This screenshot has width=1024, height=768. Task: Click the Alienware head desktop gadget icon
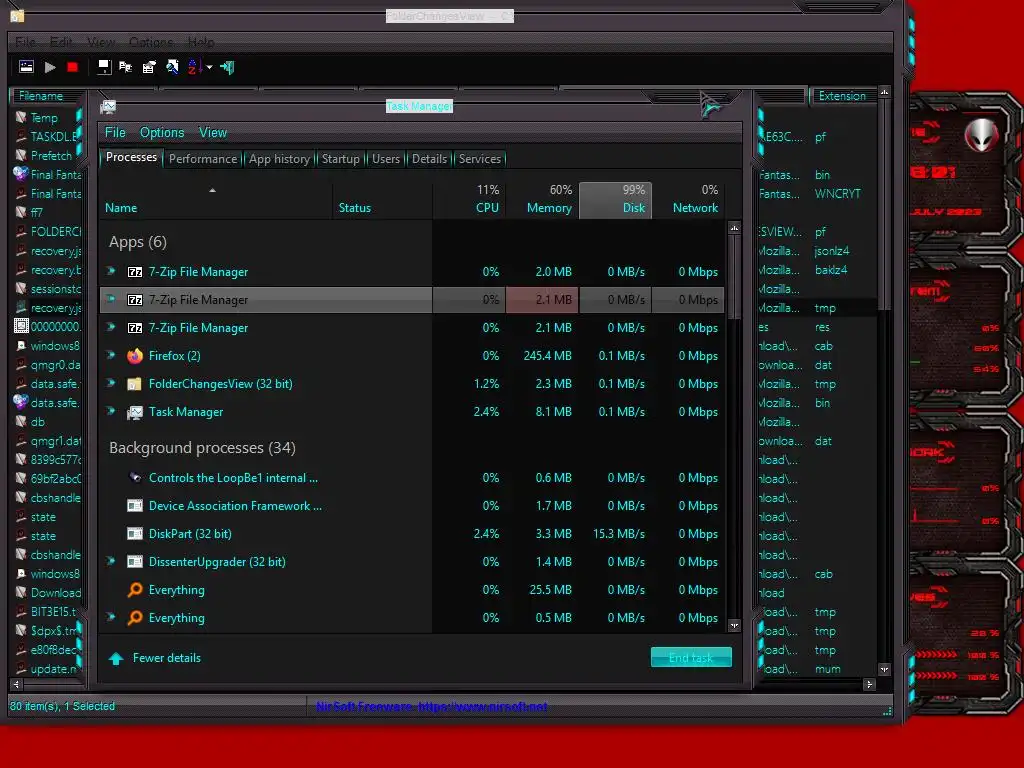coord(981,135)
